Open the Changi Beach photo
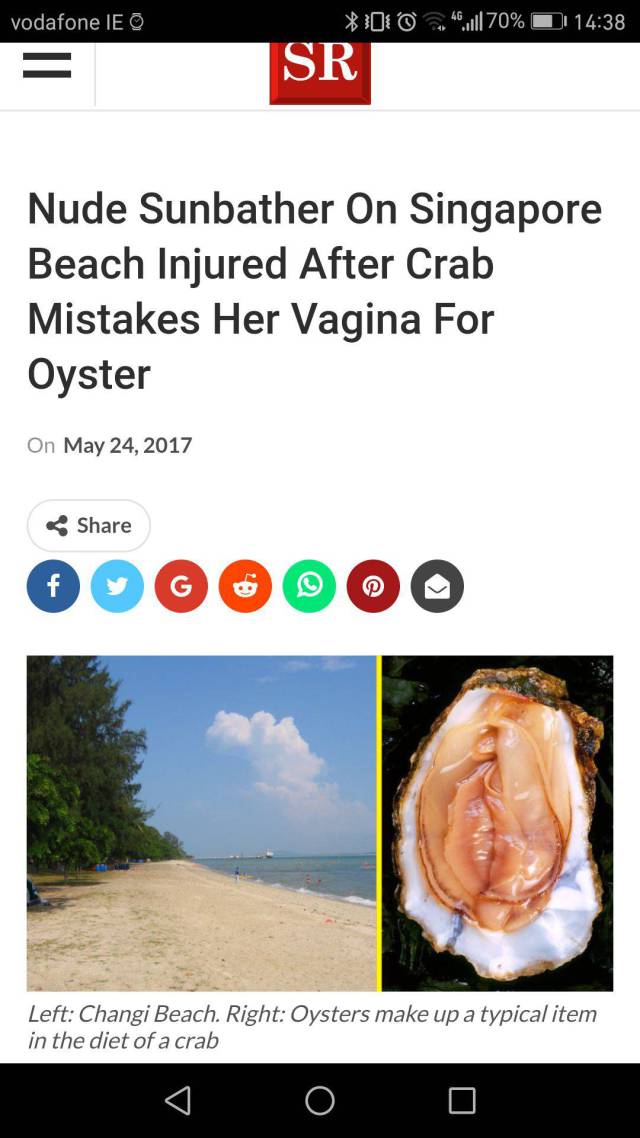The image size is (640, 1138). [202, 823]
